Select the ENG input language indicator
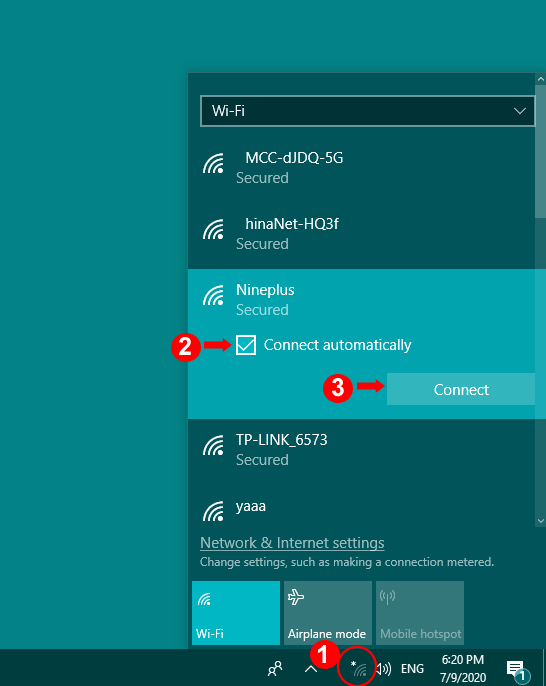 pyautogui.click(x=412, y=669)
